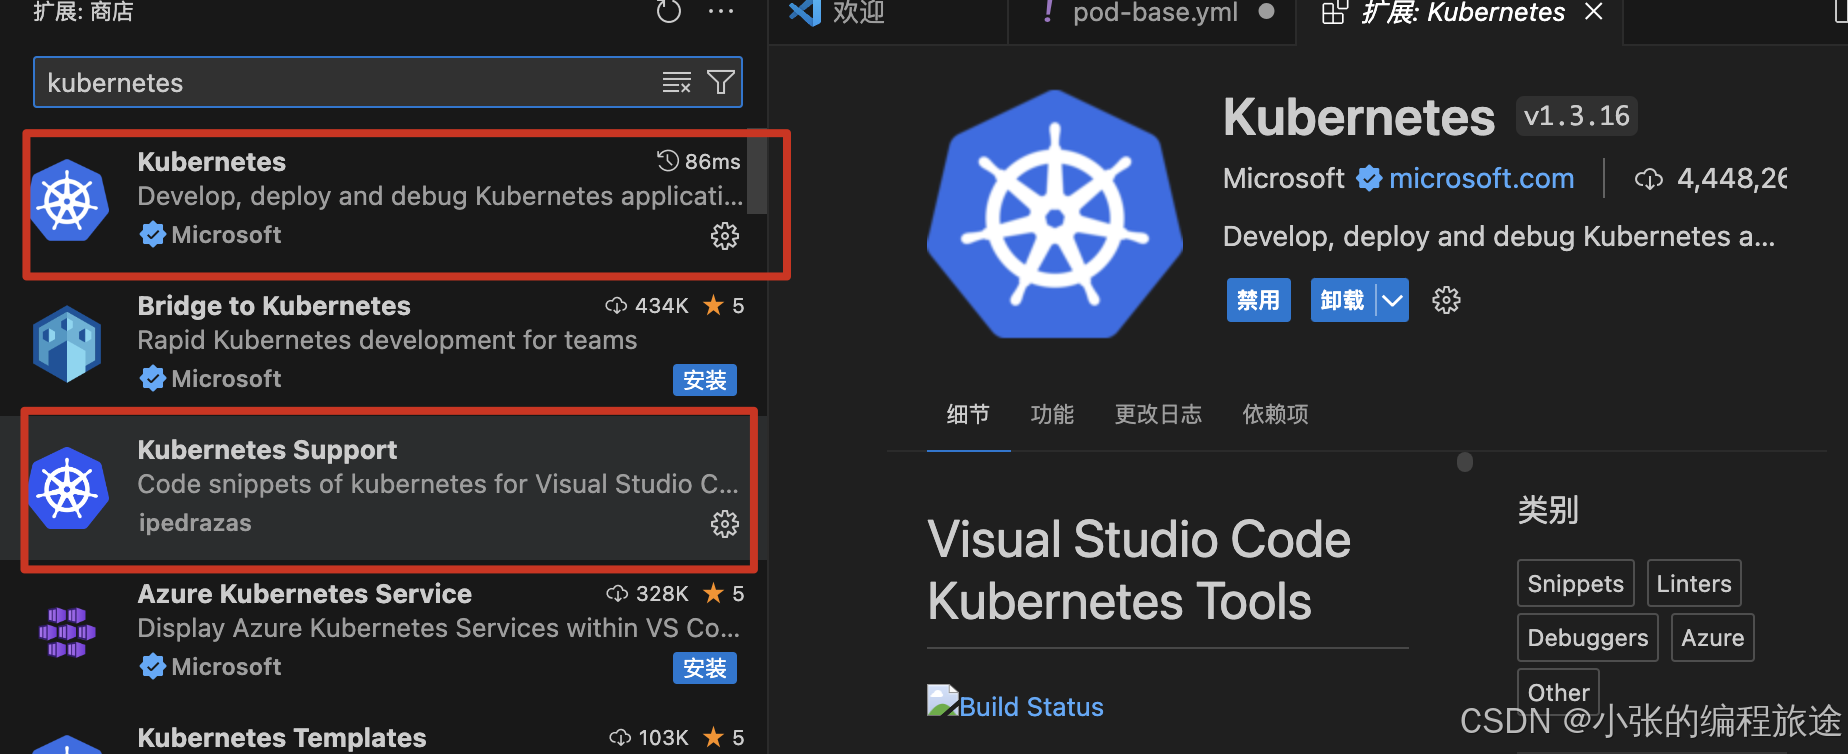Close the 扩展: Kubernetes tab
Image resolution: width=1848 pixels, height=754 pixels.
[x=1594, y=12]
